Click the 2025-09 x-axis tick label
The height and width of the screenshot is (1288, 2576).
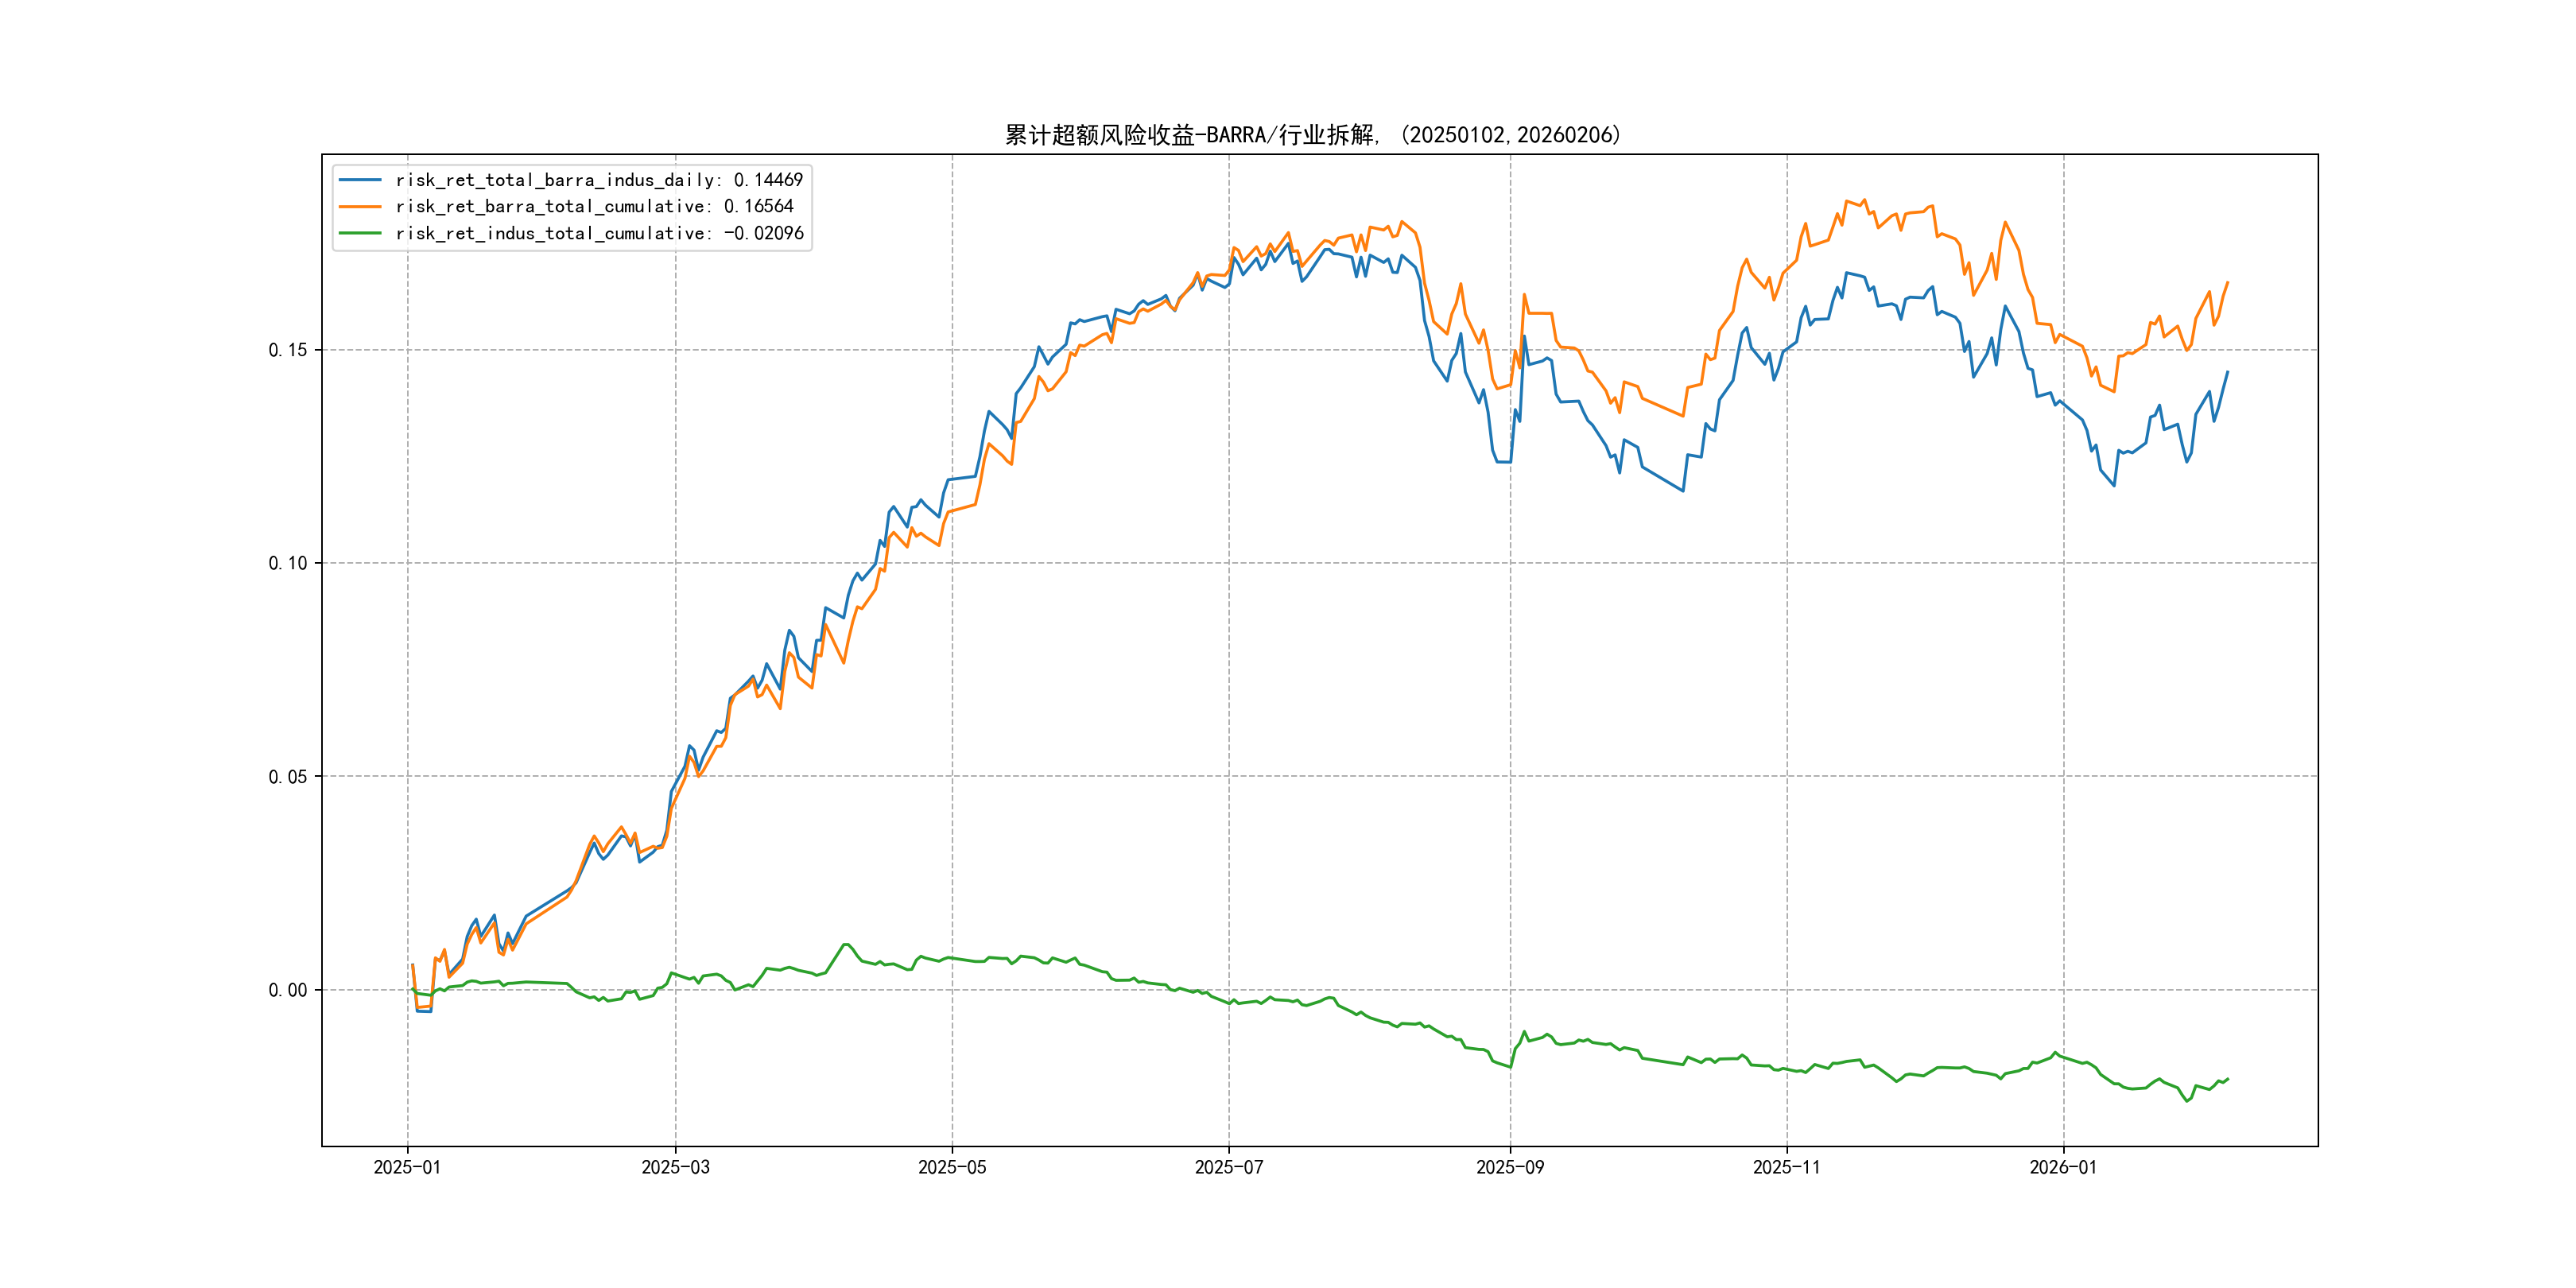(1510, 1167)
